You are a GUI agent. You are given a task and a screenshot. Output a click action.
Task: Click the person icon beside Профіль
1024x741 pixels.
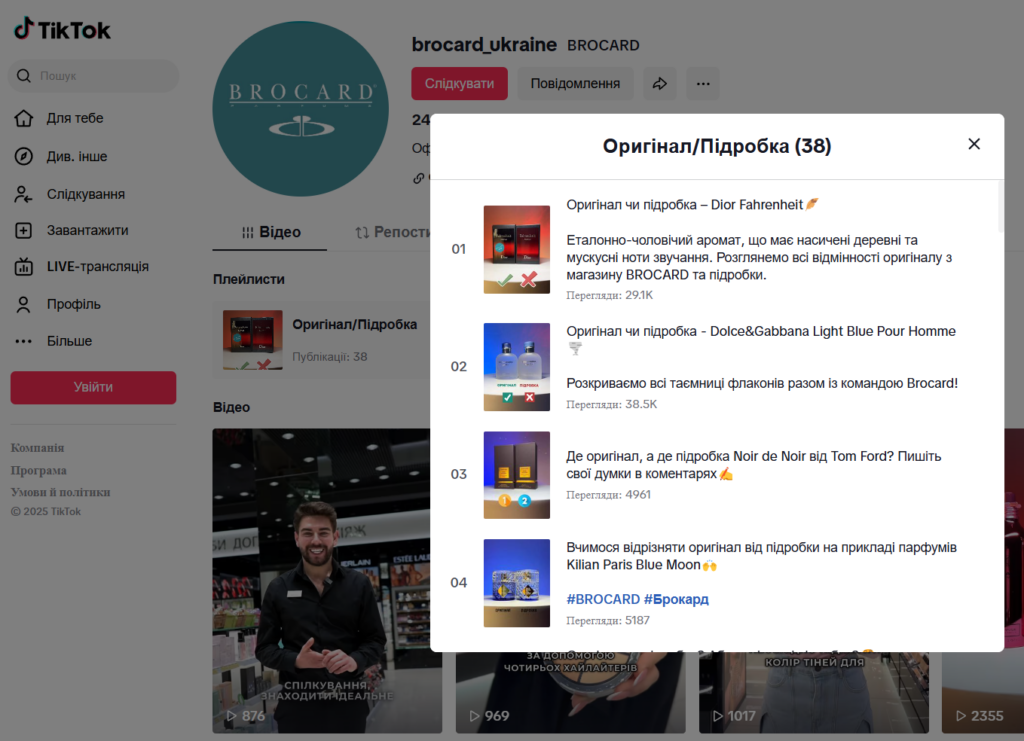click(24, 304)
